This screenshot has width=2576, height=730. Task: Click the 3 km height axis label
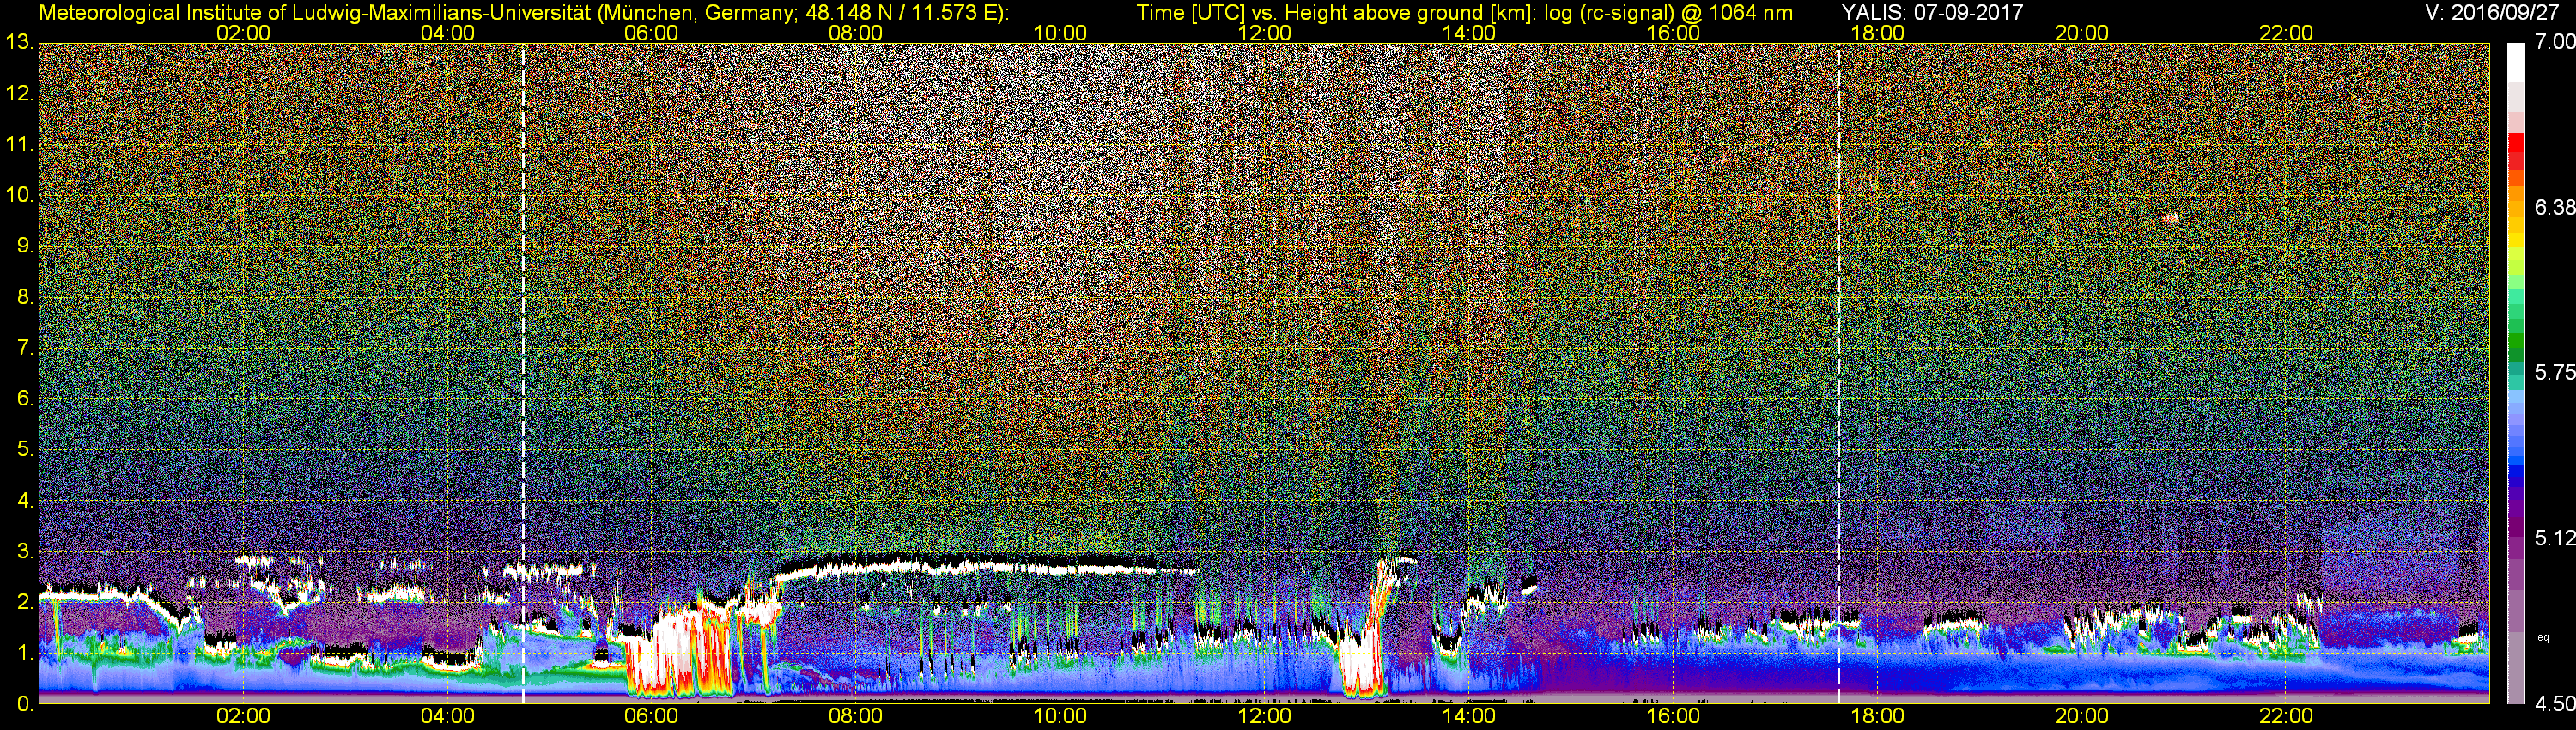pyautogui.click(x=24, y=551)
